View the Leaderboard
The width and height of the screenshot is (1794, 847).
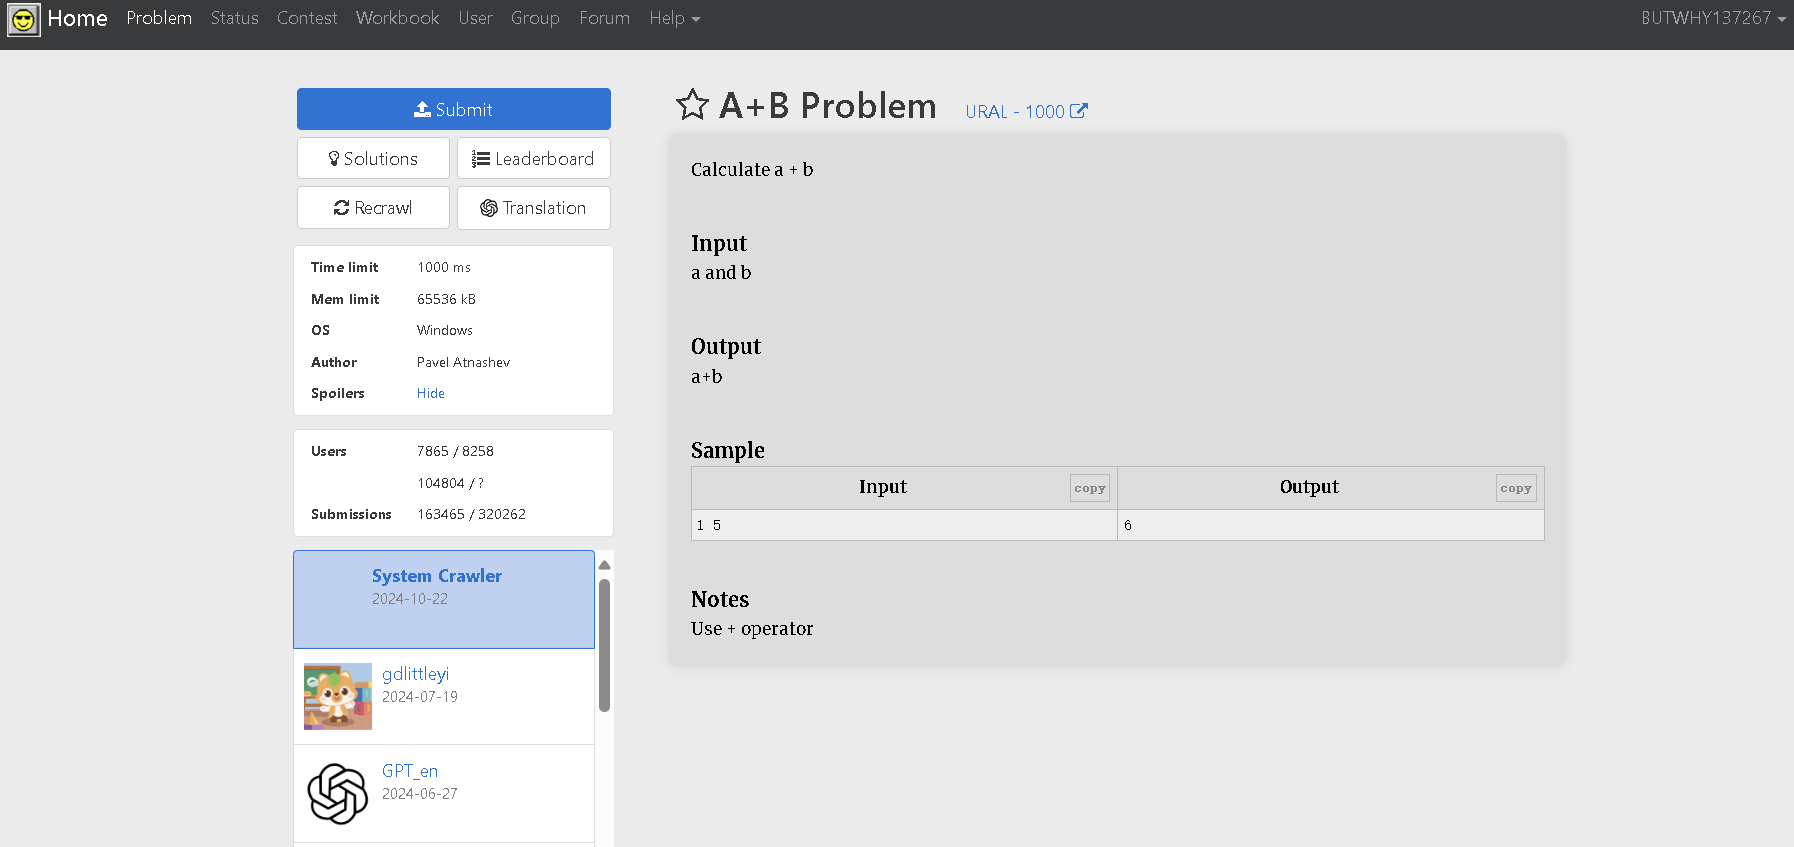pos(533,159)
